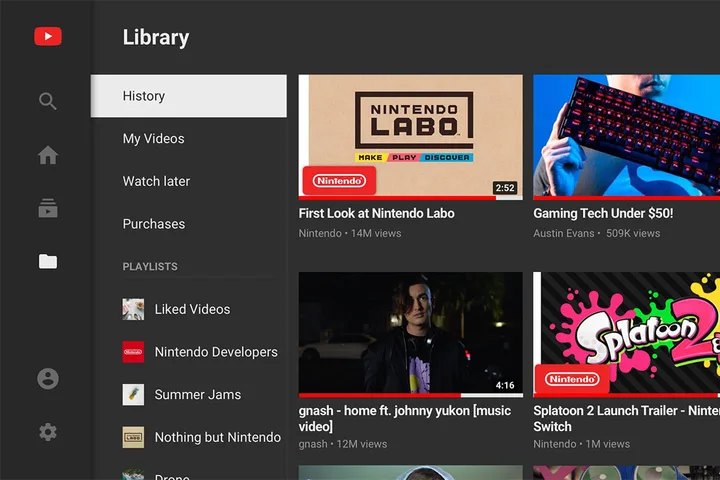720x480 pixels.
Task: Open the Search magnifier icon
Action: point(48,101)
